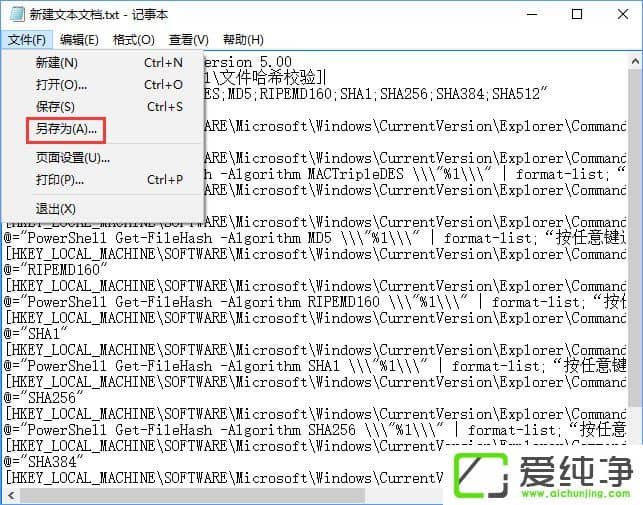Close the Notepad window

click(622, 14)
